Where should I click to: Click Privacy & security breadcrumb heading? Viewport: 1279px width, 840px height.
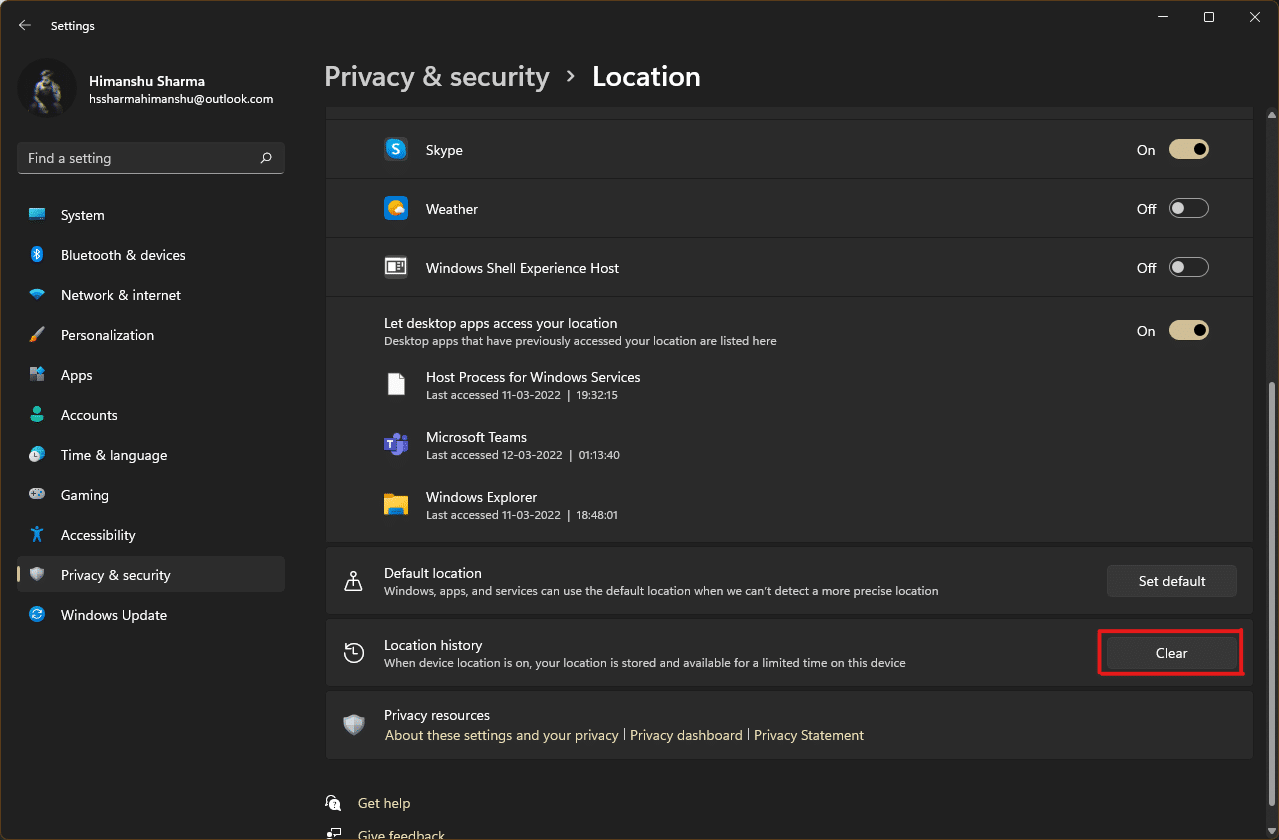click(437, 77)
